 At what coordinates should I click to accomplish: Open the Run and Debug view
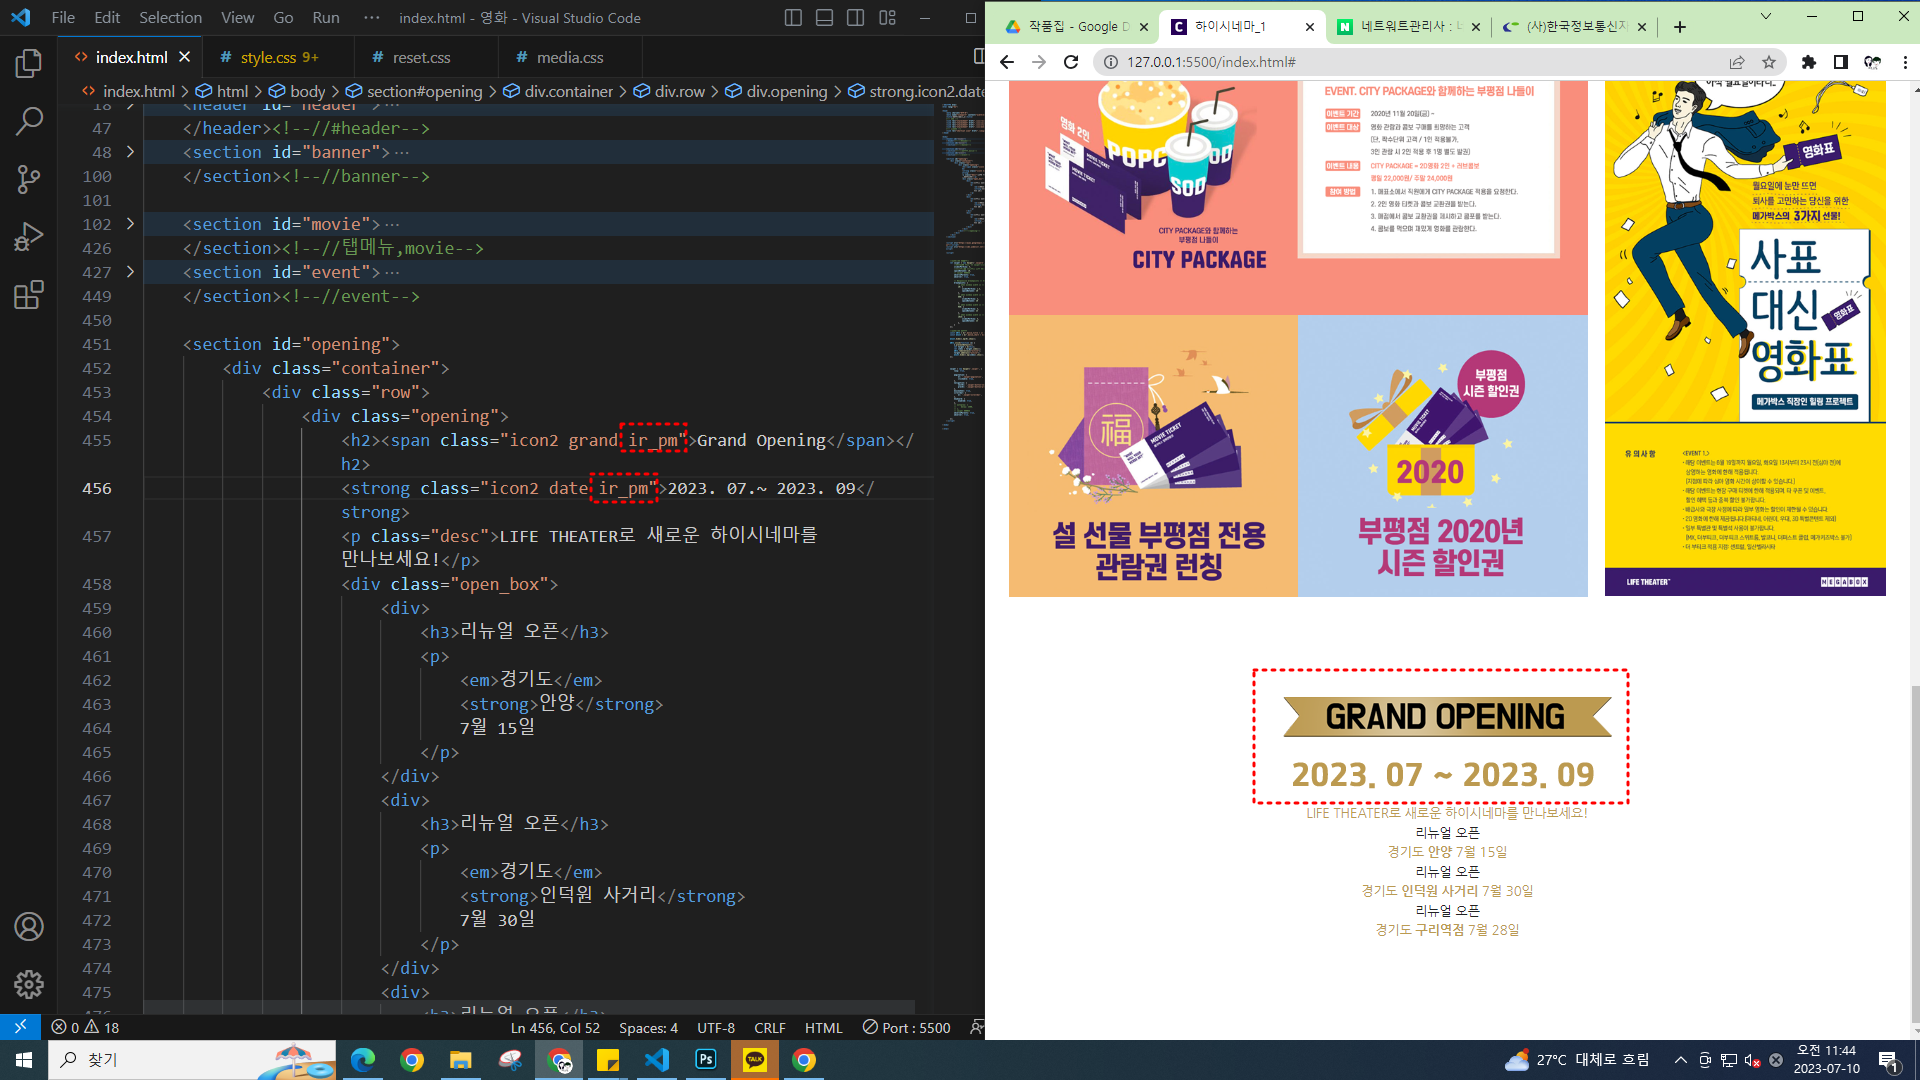[28, 237]
